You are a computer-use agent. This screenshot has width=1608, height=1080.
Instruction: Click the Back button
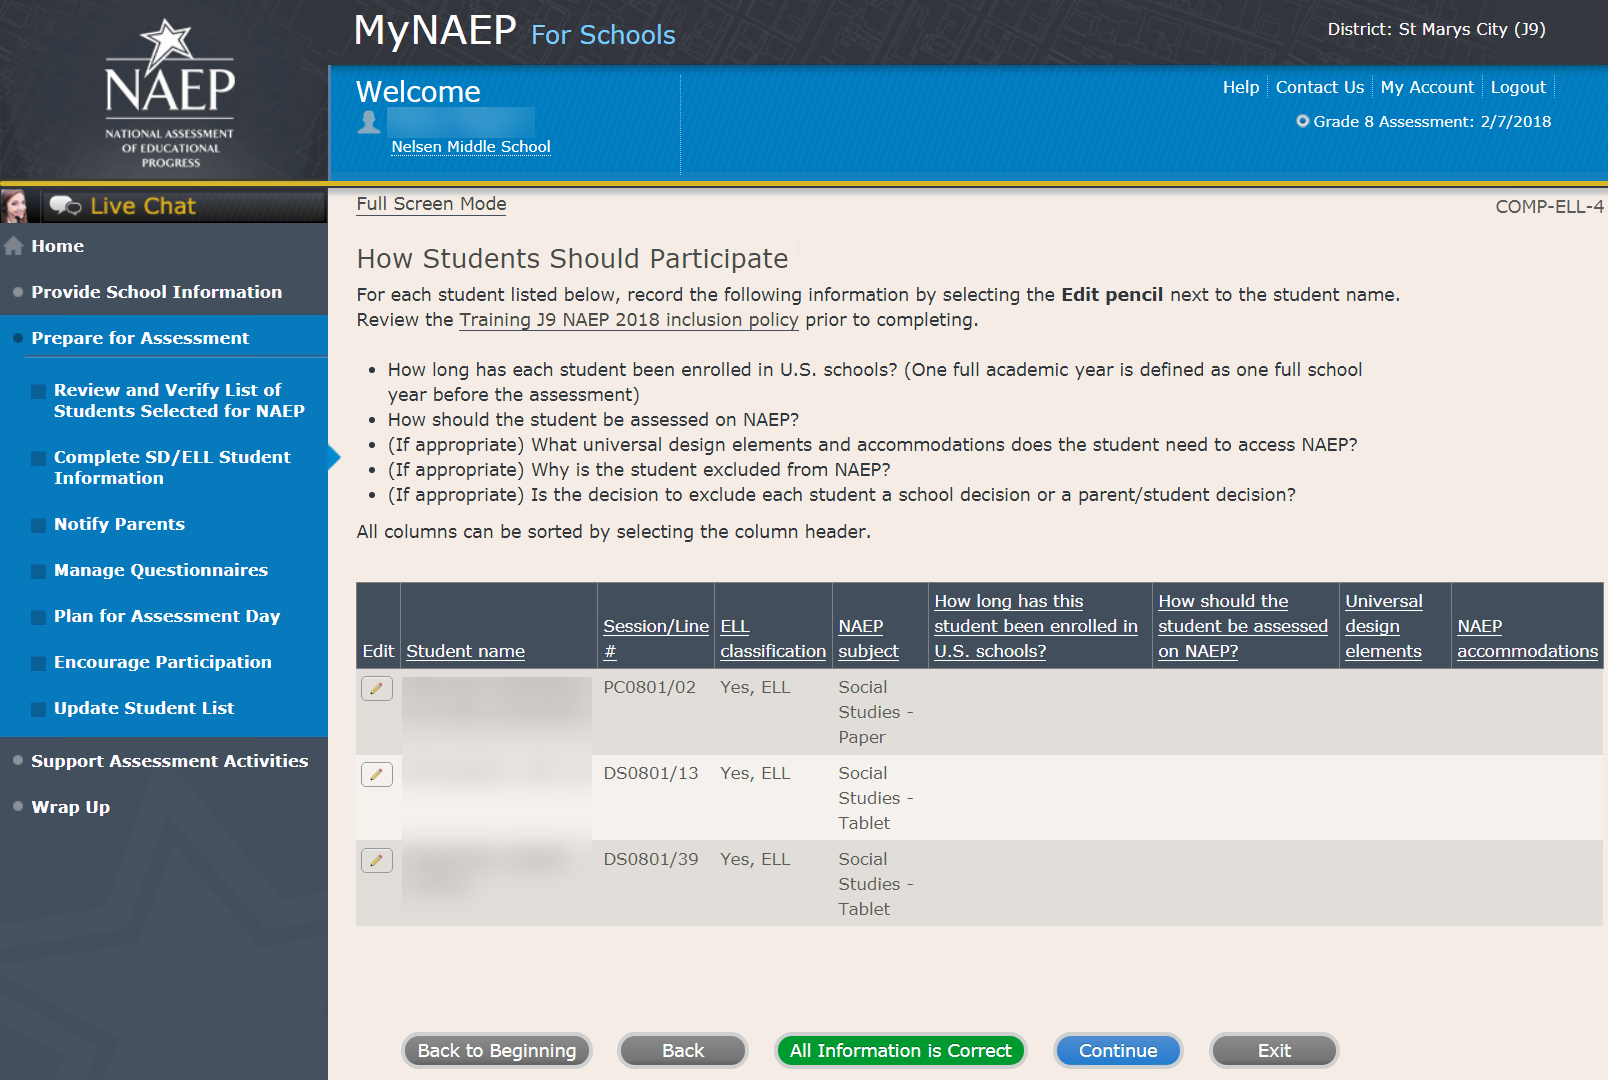[x=683, y=1051]
